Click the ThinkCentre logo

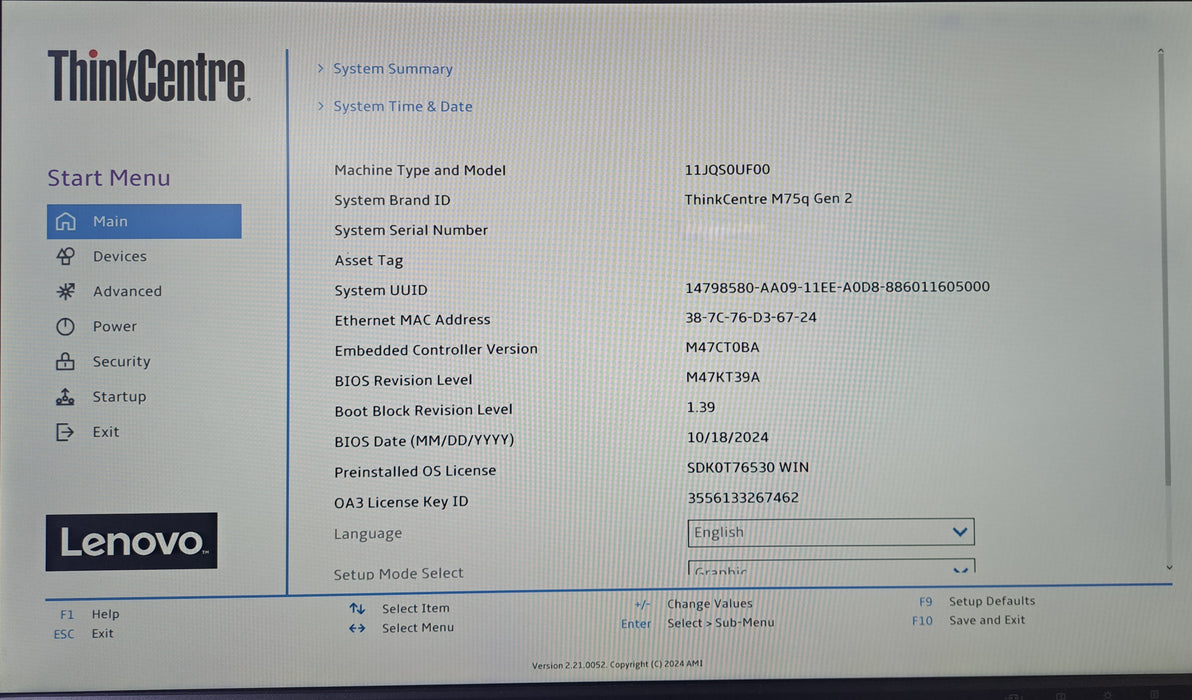[148, 75]
